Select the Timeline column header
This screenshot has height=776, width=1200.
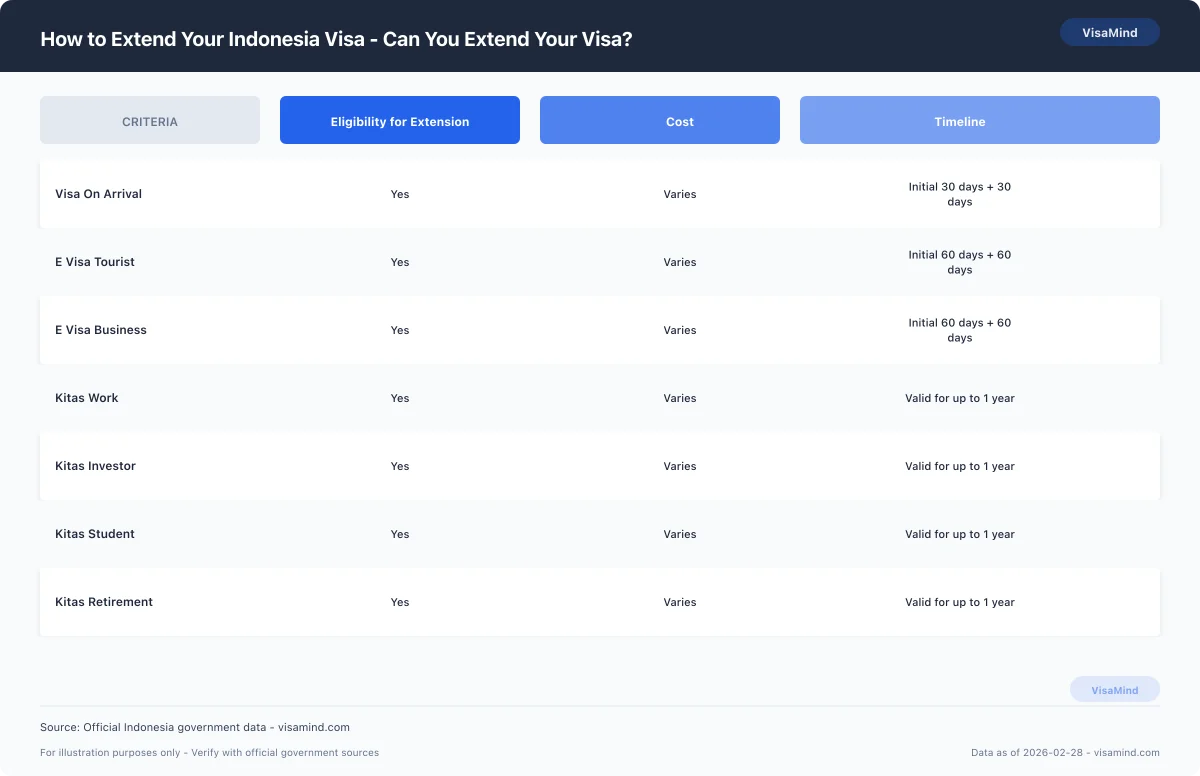pyautogui.click(x=959, y=120)
